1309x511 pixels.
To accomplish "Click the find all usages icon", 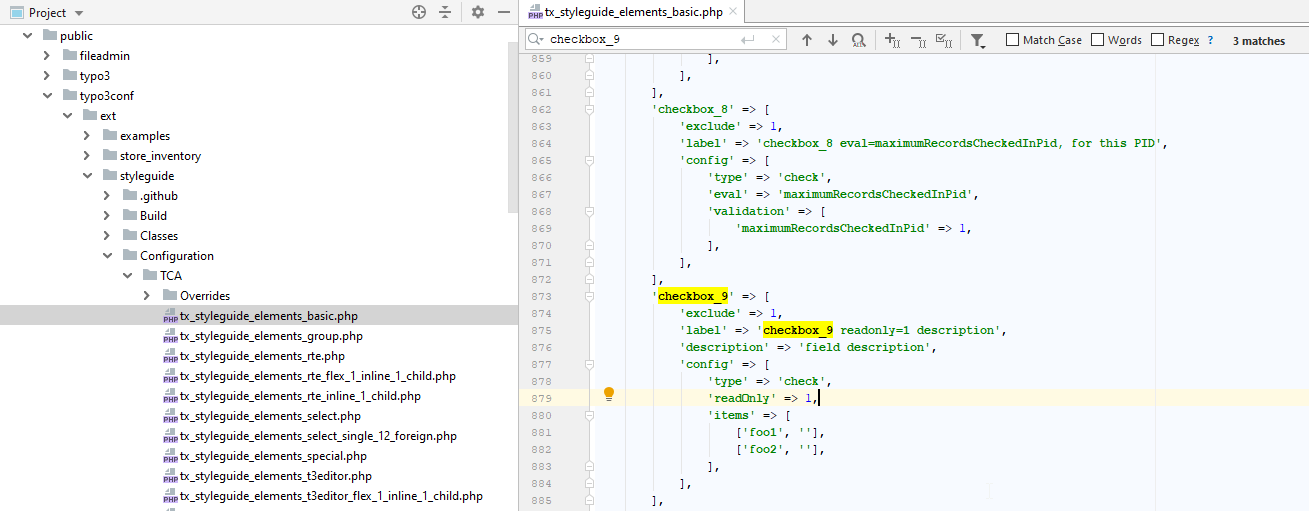I will 858,40.
